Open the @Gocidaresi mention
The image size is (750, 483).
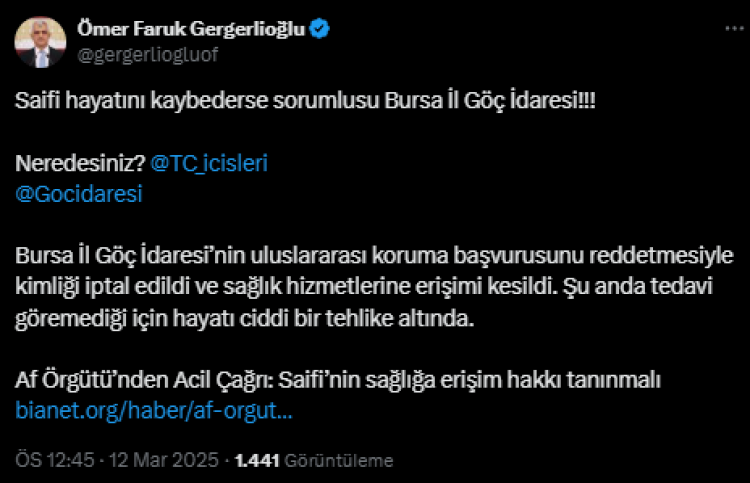coord(79,194)
